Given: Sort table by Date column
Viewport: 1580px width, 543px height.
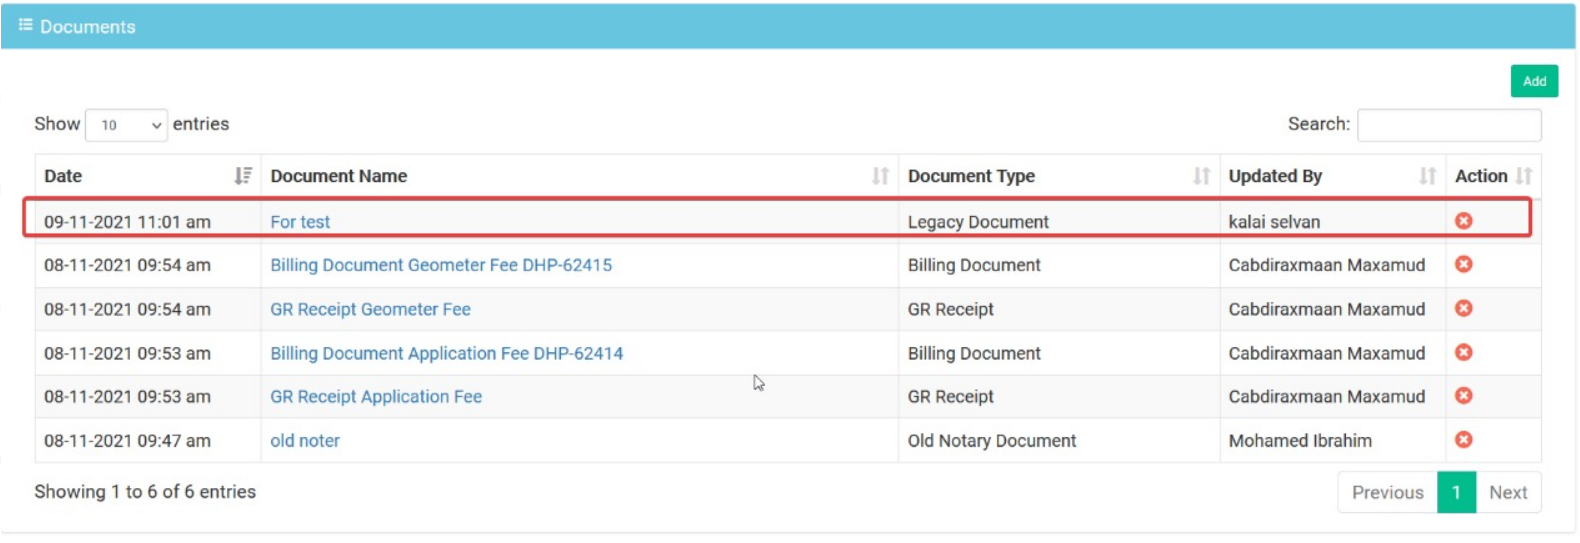Looking at the screenshot, I should [148, 176].
